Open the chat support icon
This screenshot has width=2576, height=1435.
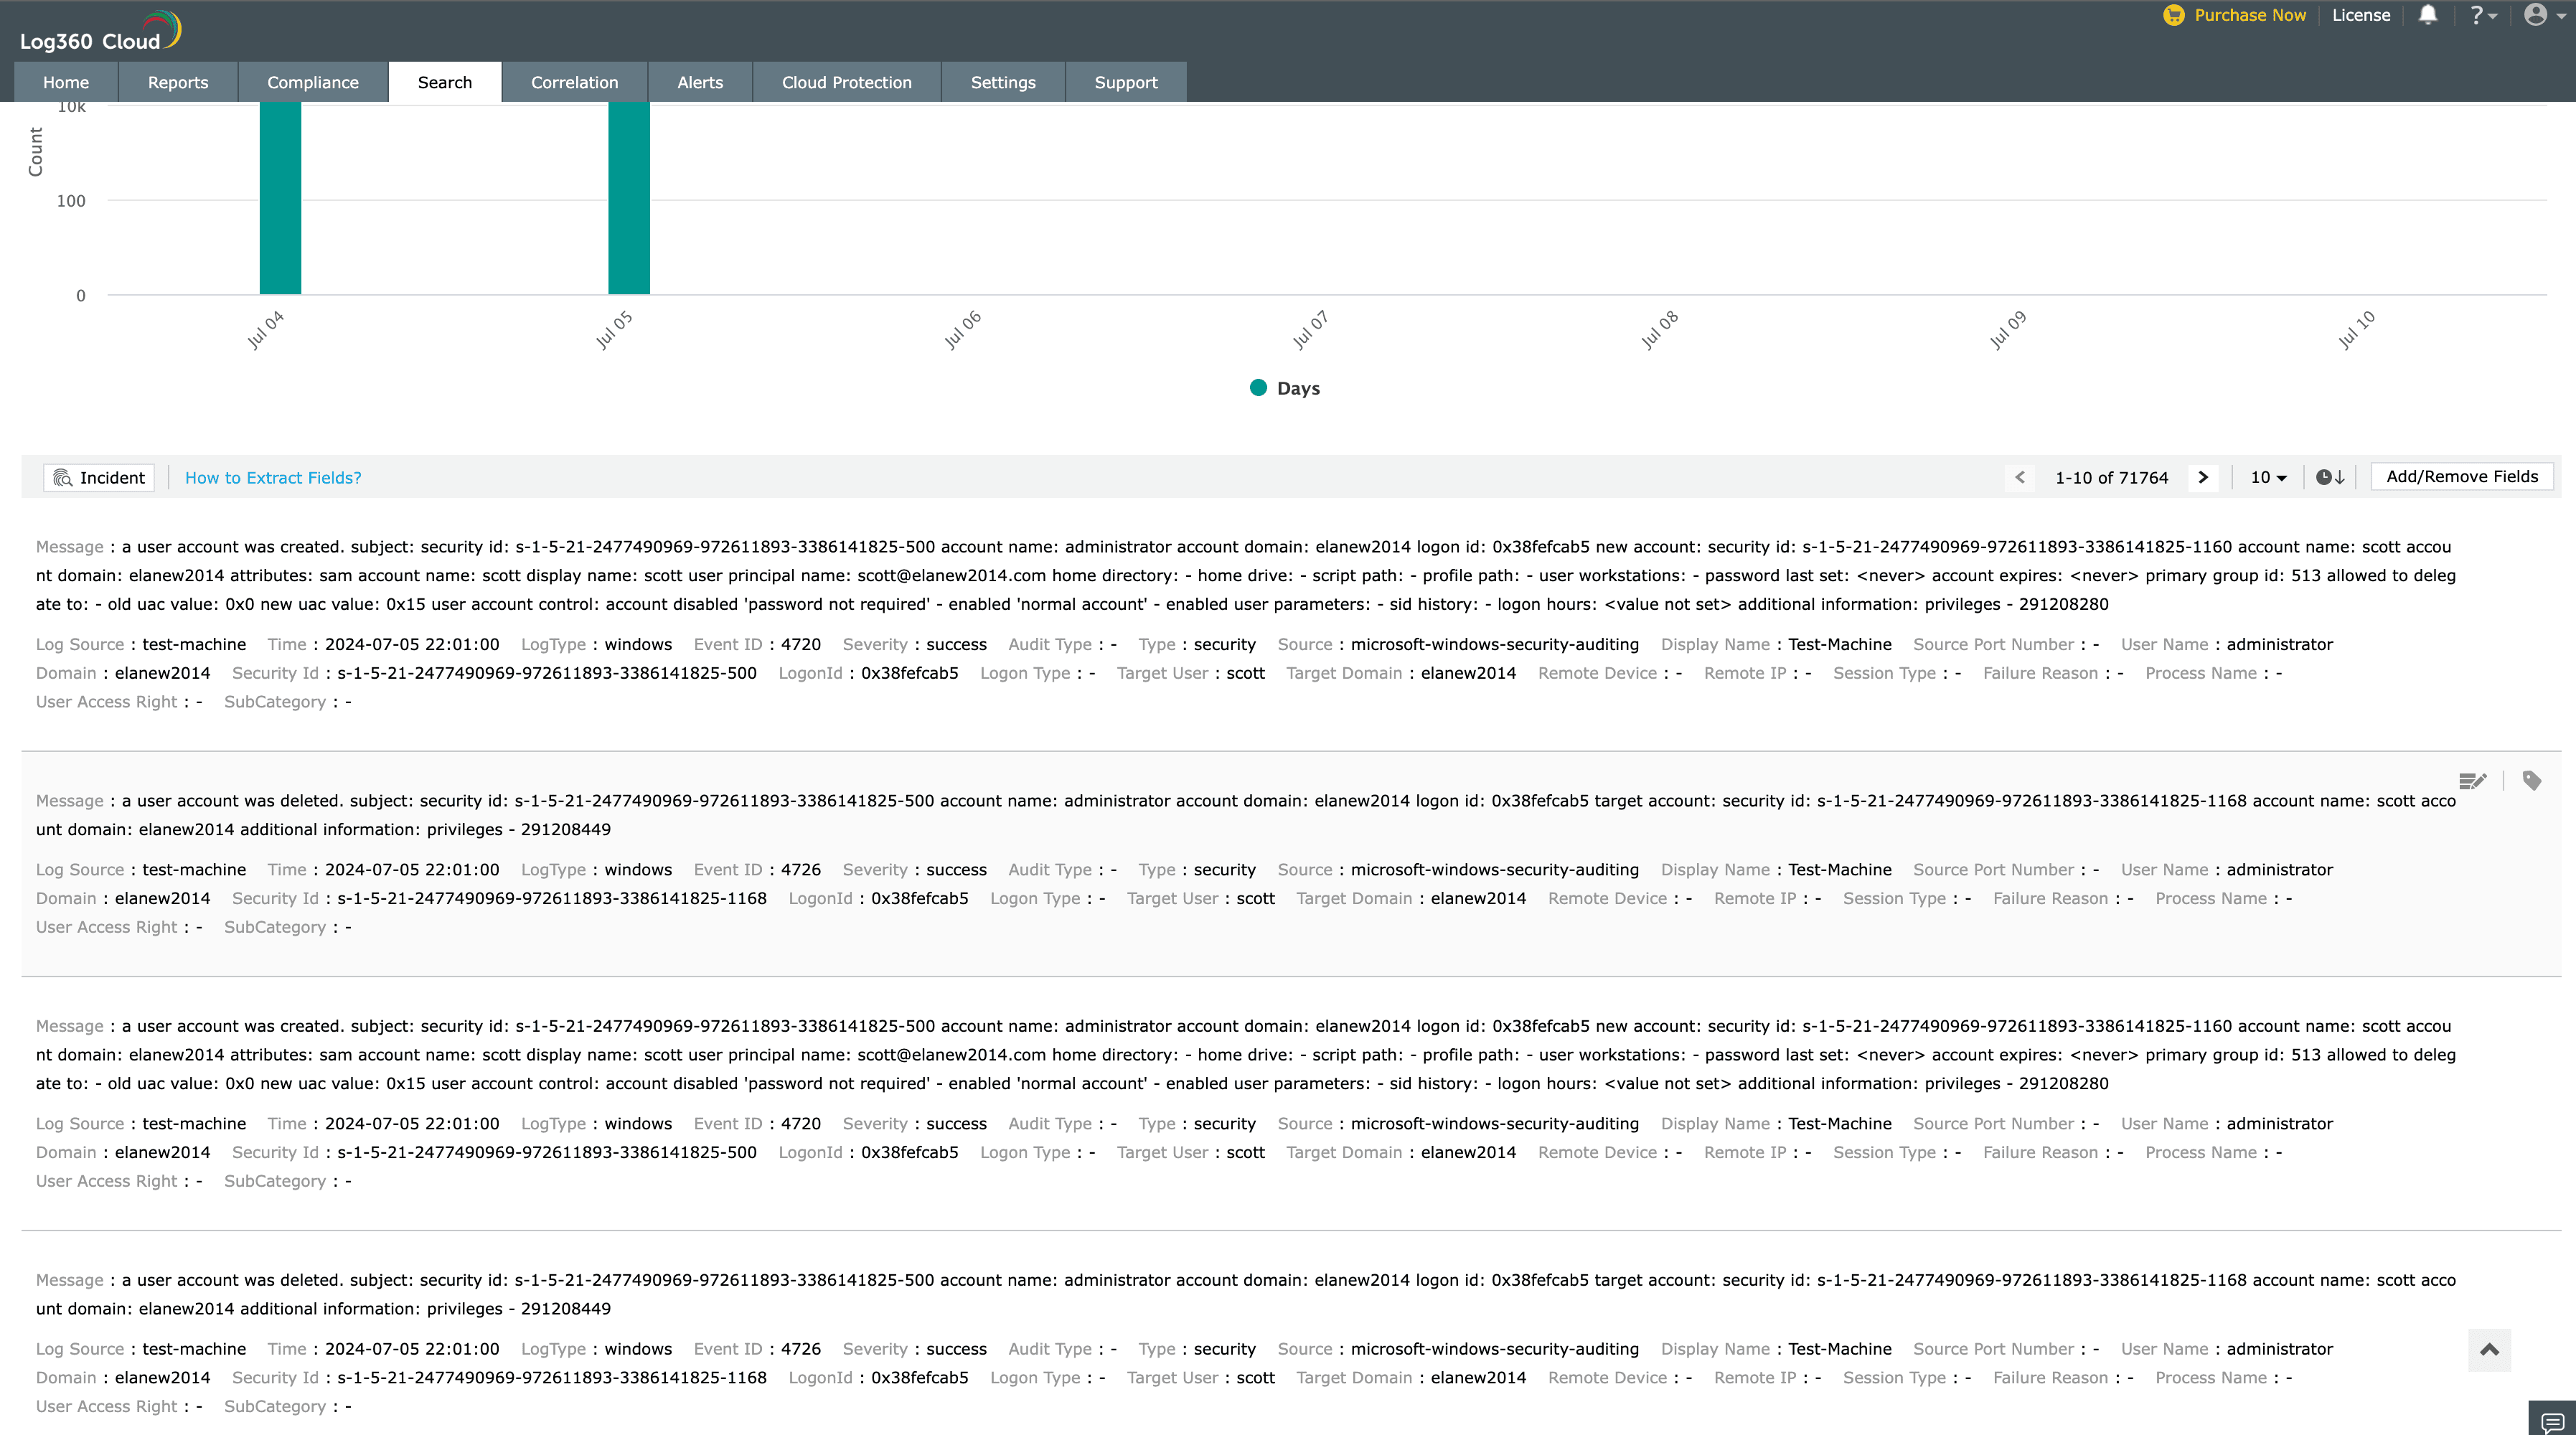pos(2552,1421)
